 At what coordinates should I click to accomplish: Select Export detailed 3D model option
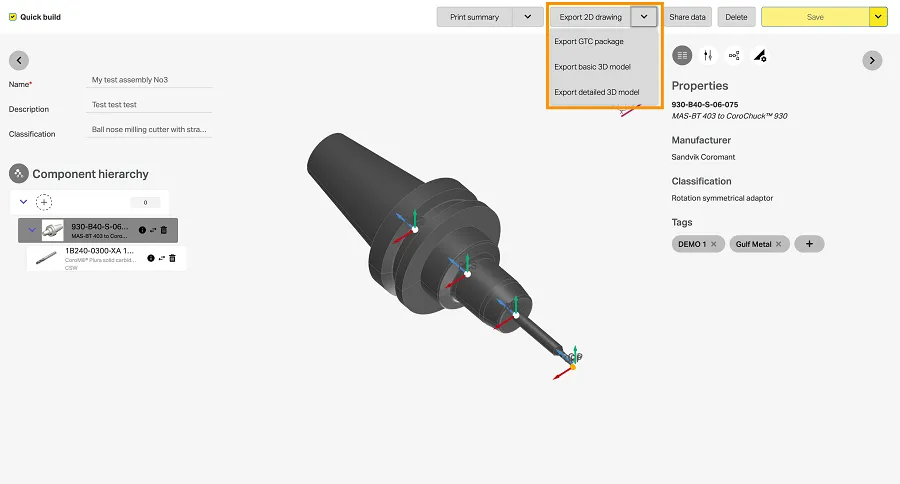coord(596,92)
